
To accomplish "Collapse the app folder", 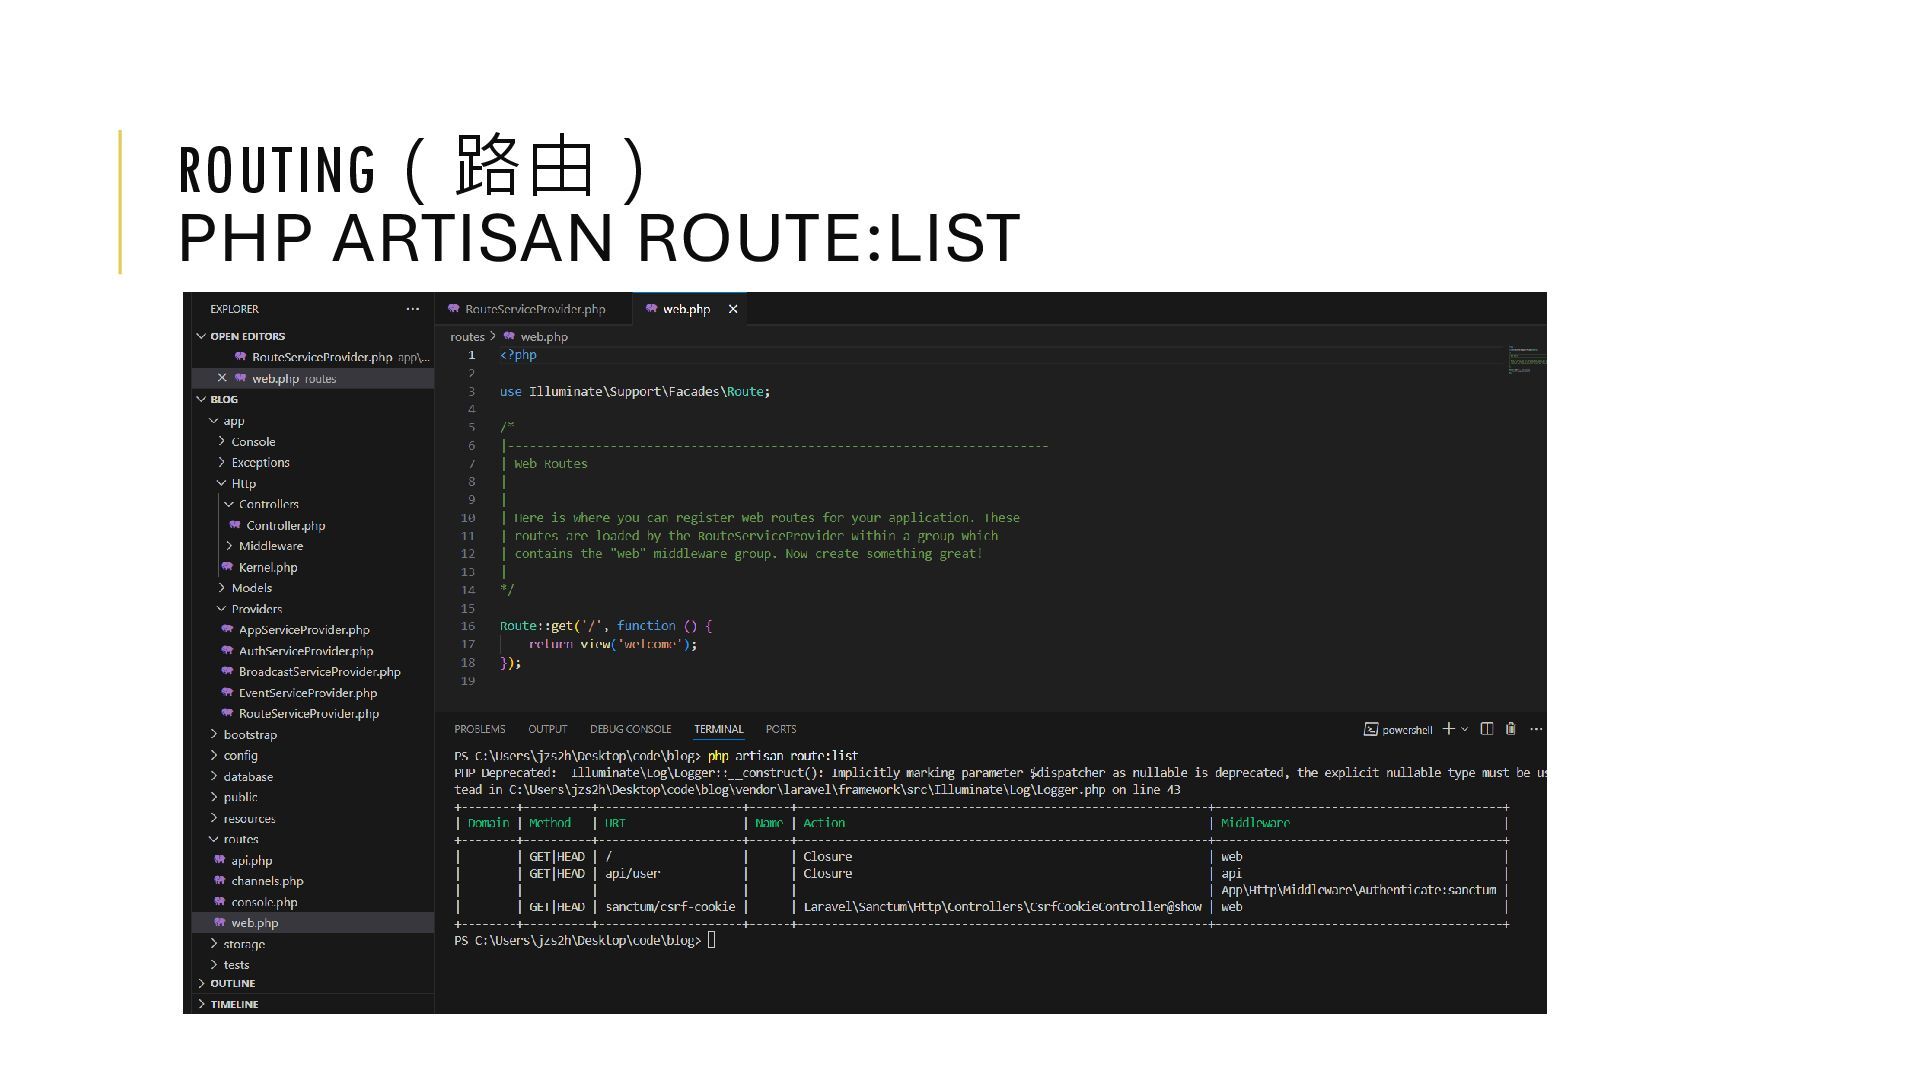I will (233, 421).
